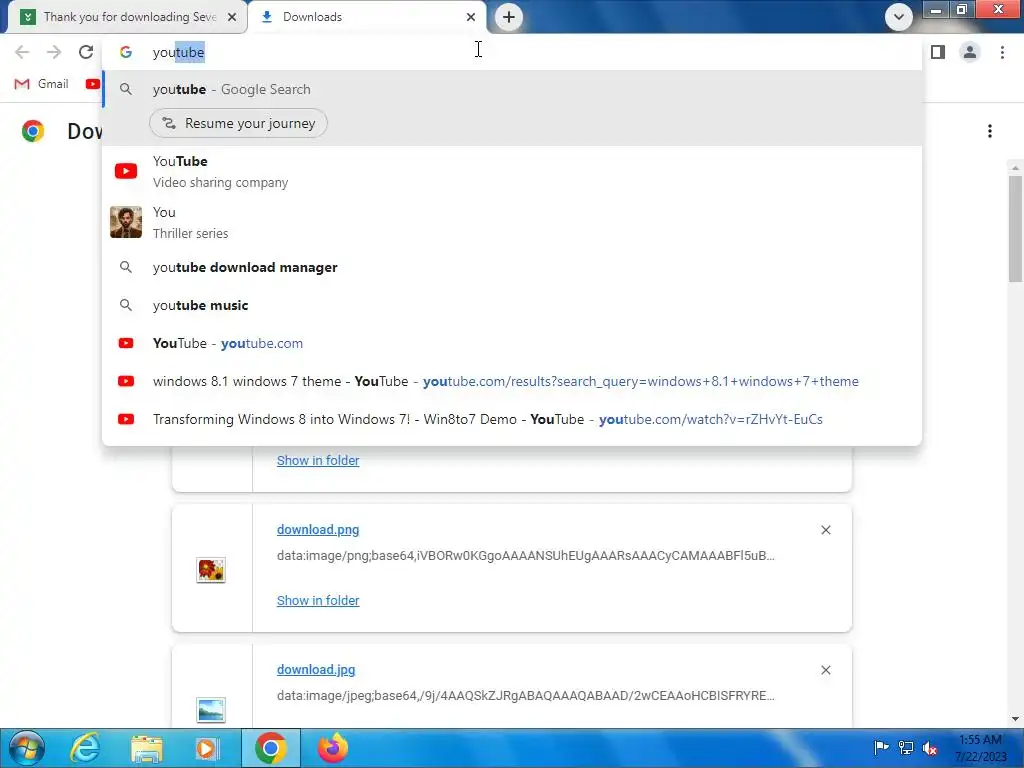Click the scrollbar down arrow

click(1015, 719)
